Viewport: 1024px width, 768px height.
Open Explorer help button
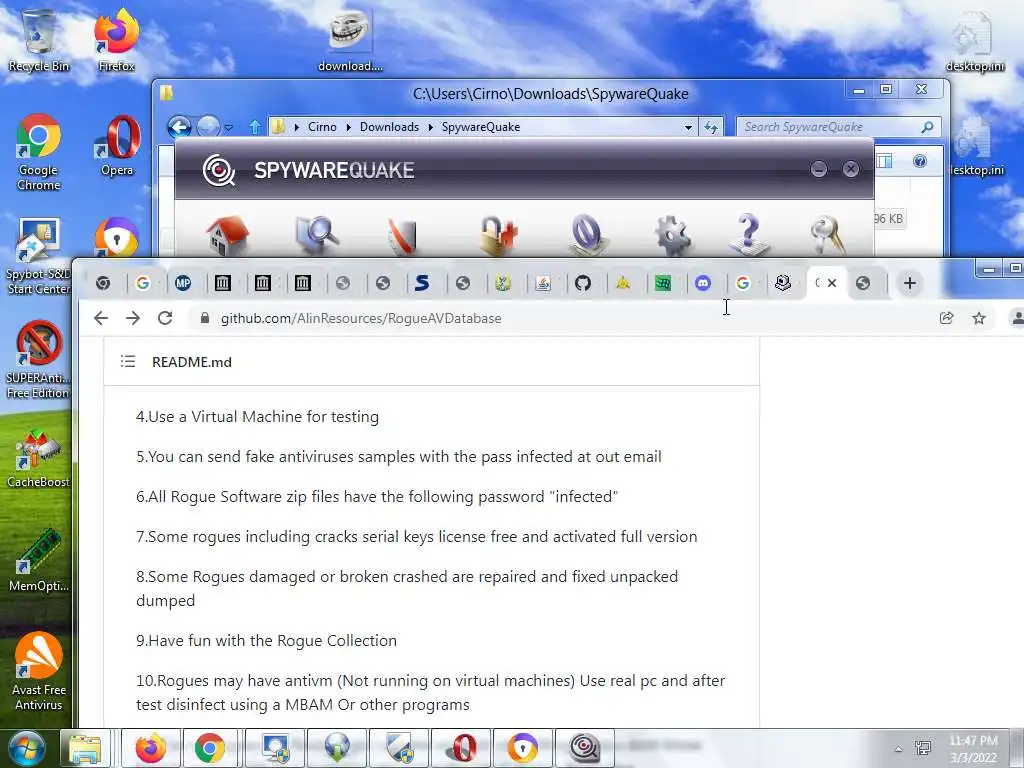(920, 161)
